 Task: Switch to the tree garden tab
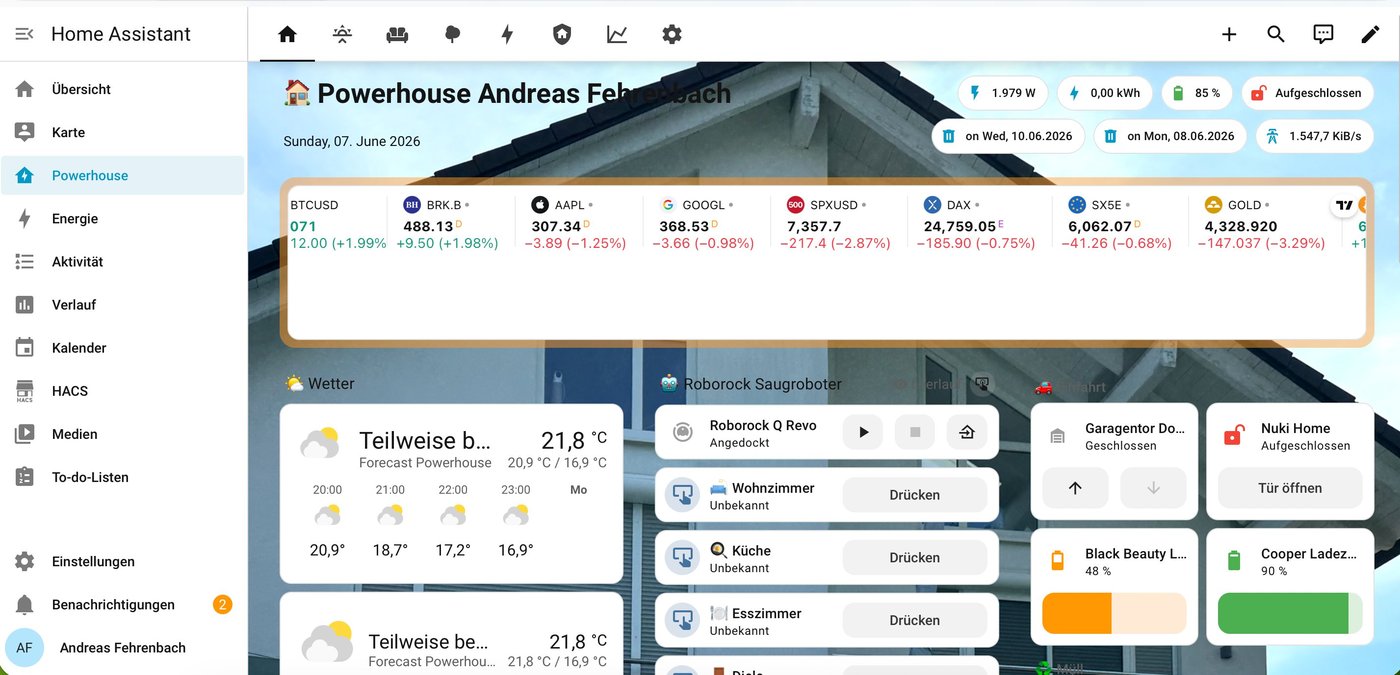(452, 34)
